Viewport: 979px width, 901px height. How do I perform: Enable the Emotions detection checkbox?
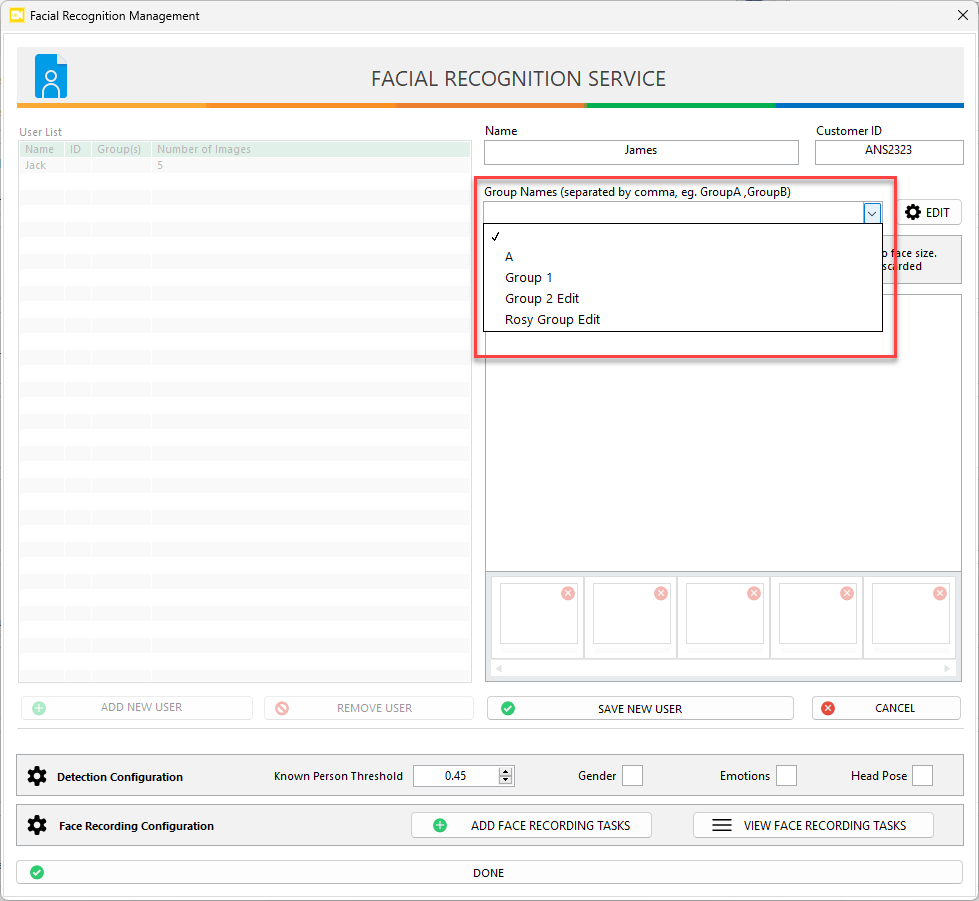(786, 776)
